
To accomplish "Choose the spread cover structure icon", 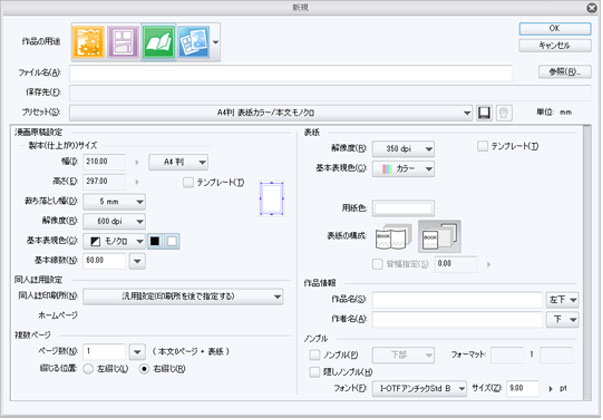I will coord(393,237).
